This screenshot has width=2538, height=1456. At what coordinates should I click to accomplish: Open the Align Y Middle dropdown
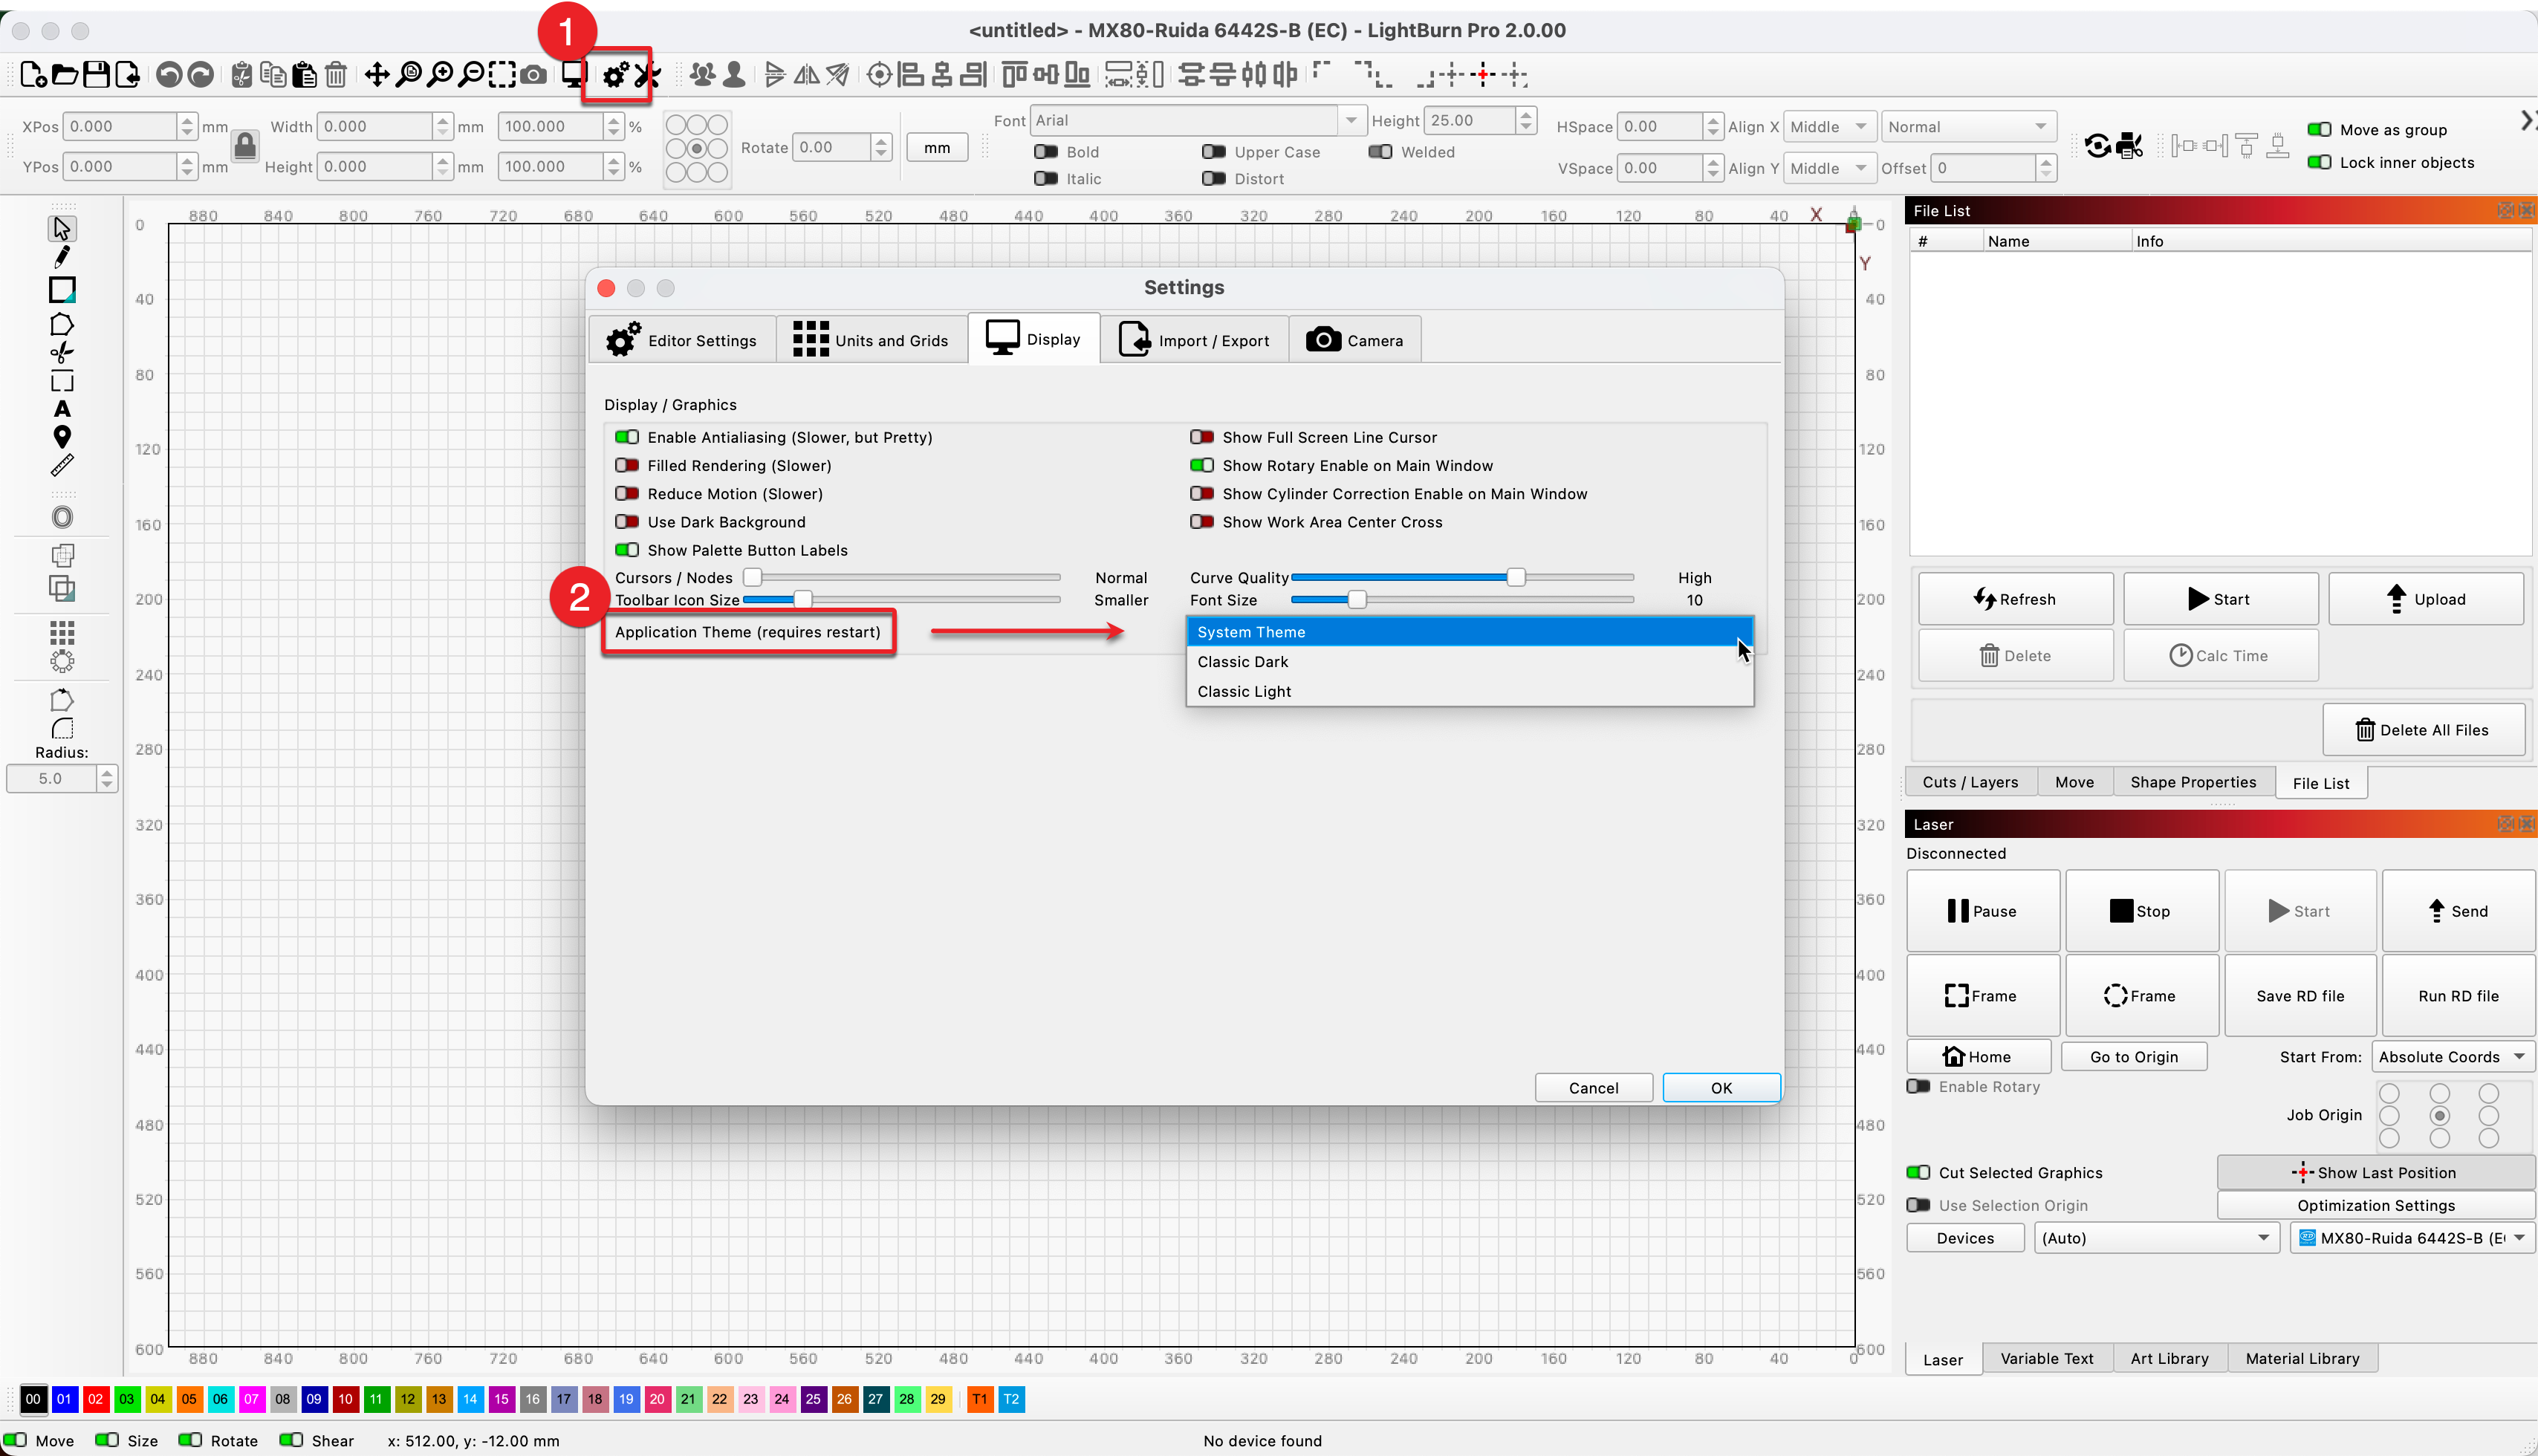coord(1829,168)
